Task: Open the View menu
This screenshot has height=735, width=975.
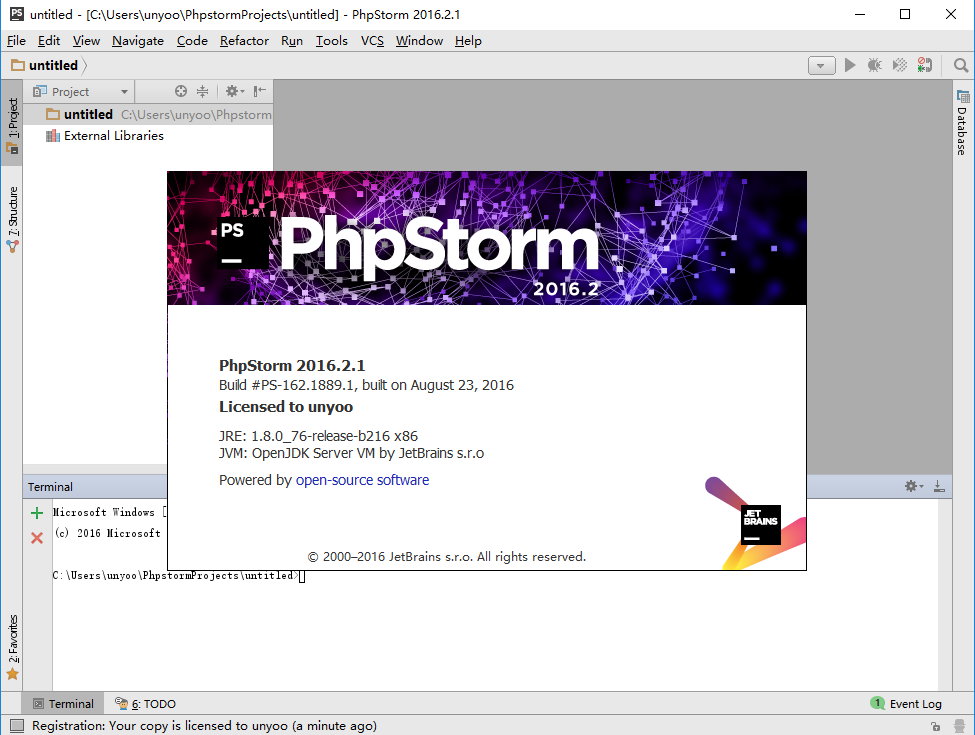Action: coord(86,41)
